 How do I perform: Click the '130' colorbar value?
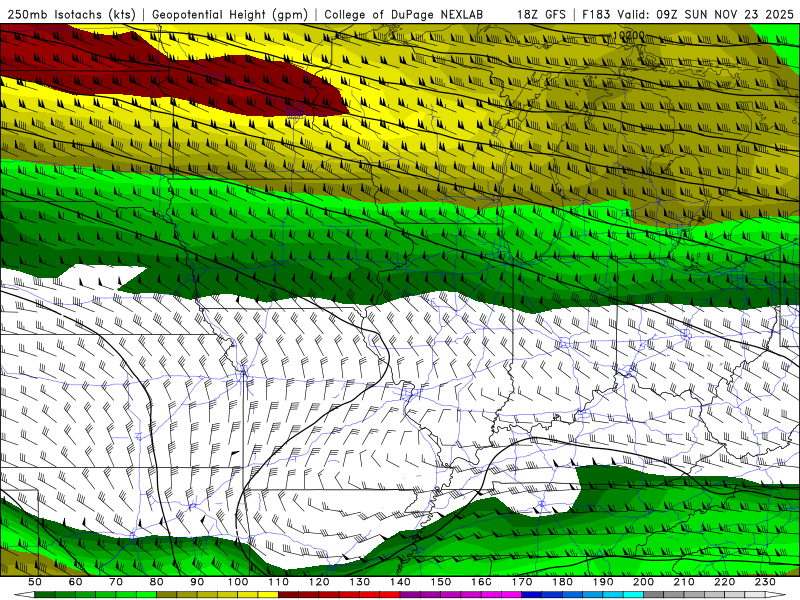(x=360, y=582)
